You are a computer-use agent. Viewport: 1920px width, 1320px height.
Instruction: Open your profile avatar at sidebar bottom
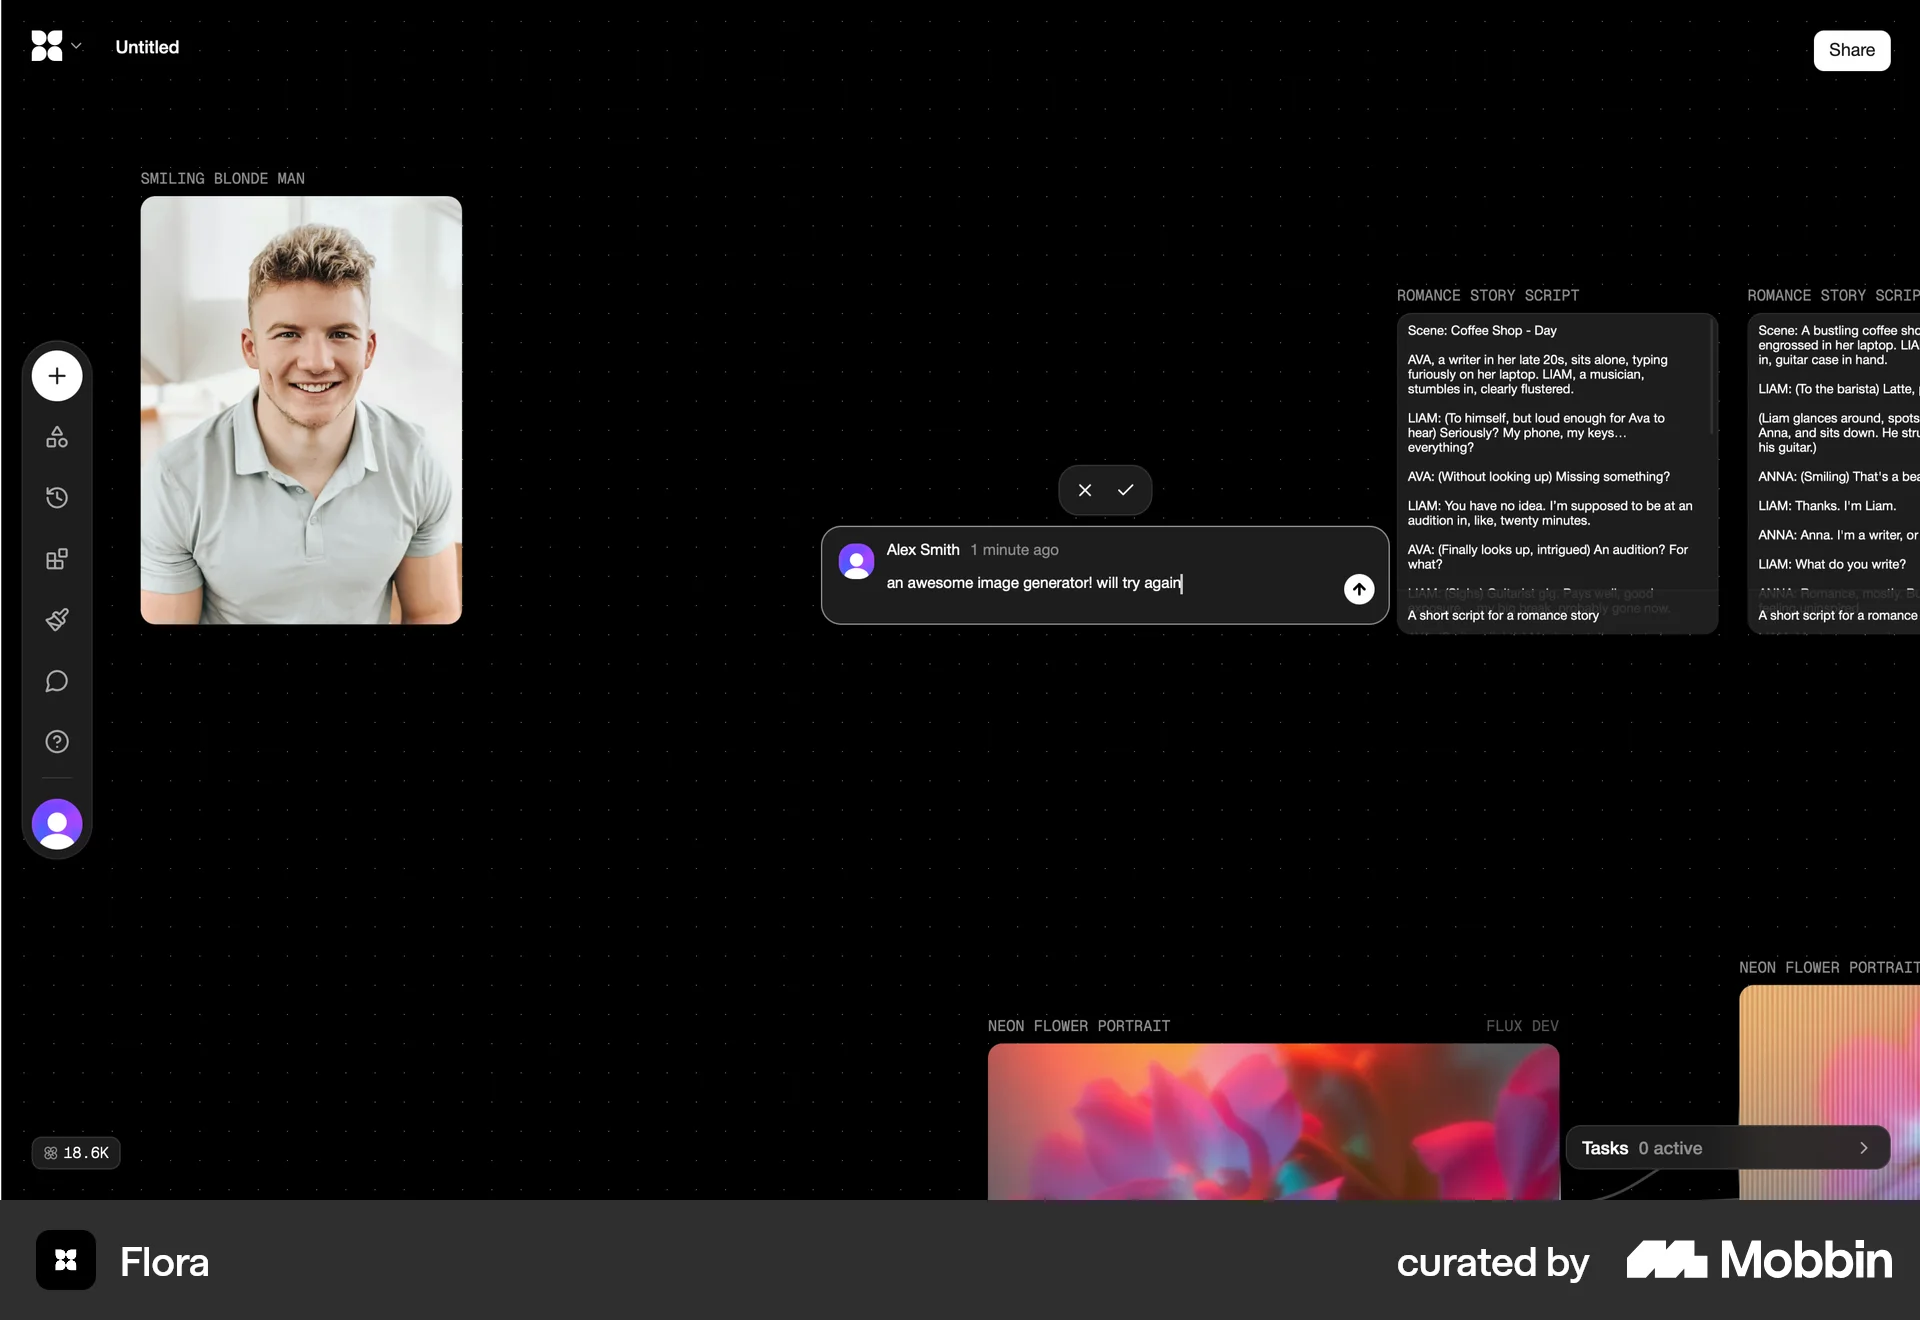(57, 824)
